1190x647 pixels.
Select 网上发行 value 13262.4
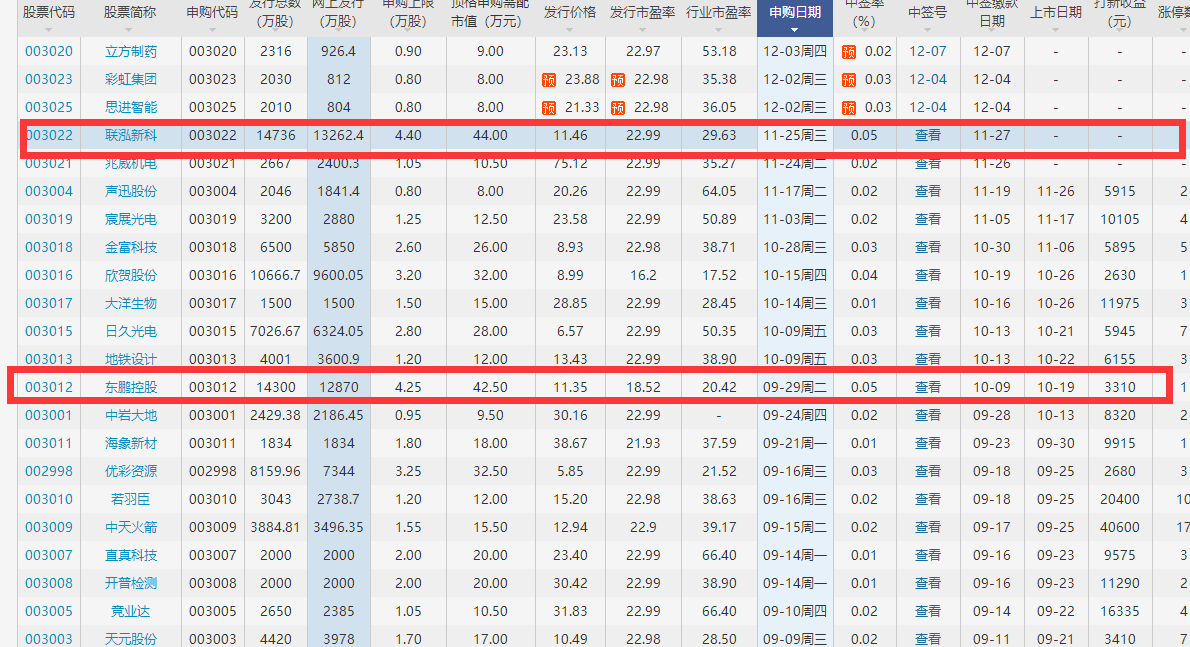coord(338,136)
